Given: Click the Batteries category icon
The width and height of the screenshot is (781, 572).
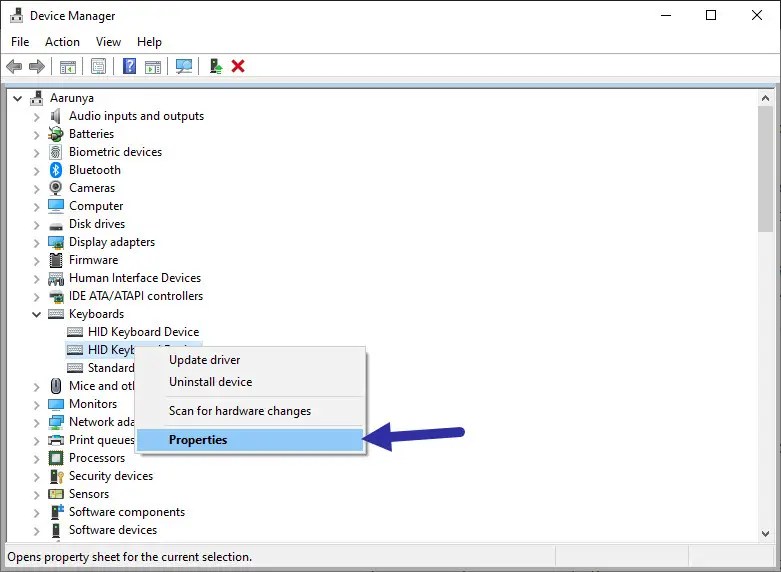Looking at the screenshot, I should tap(56, 134).
